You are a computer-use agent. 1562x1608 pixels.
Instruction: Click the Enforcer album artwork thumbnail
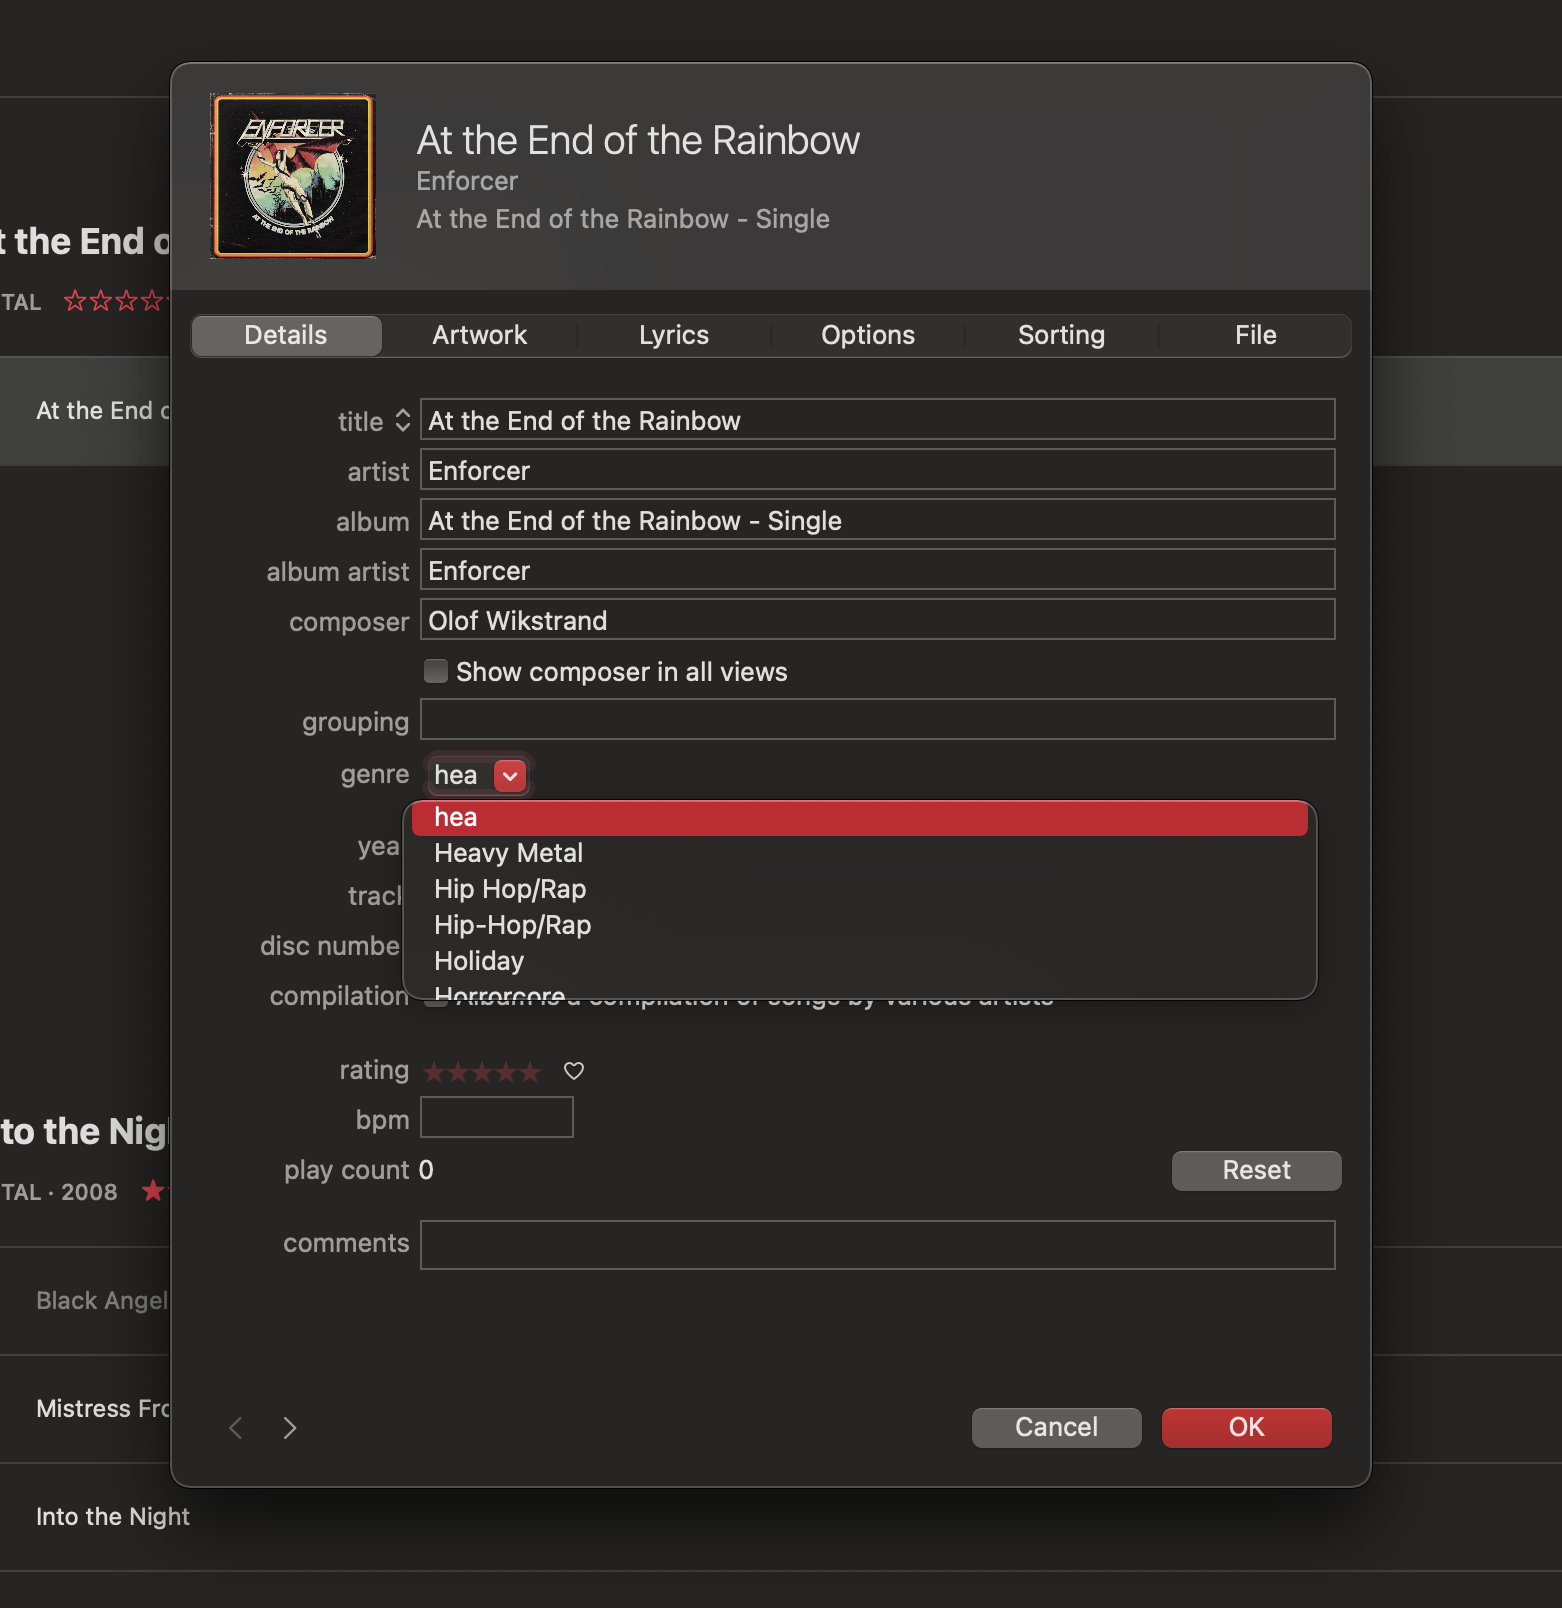click(293, 176)
